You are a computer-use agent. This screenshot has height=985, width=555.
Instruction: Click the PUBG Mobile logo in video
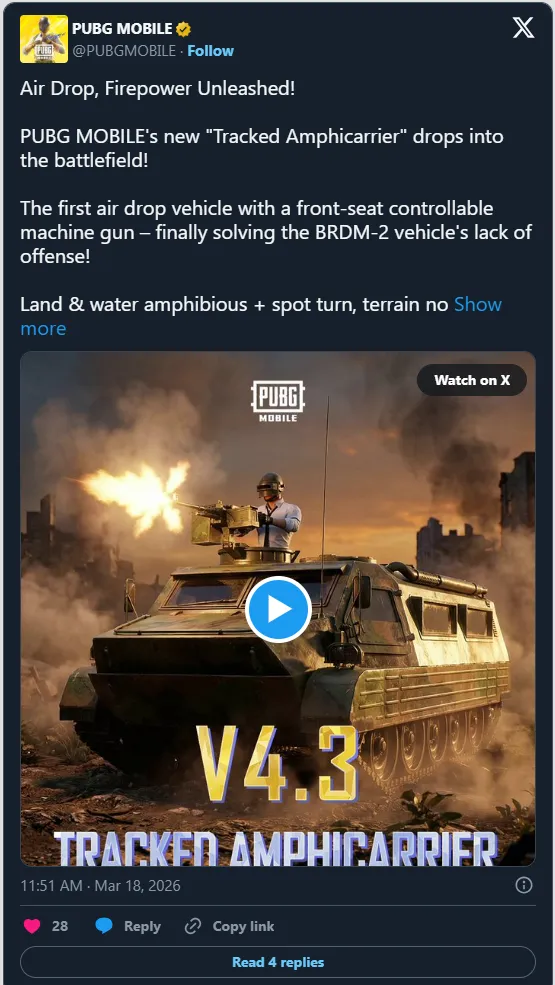point(278,401)
